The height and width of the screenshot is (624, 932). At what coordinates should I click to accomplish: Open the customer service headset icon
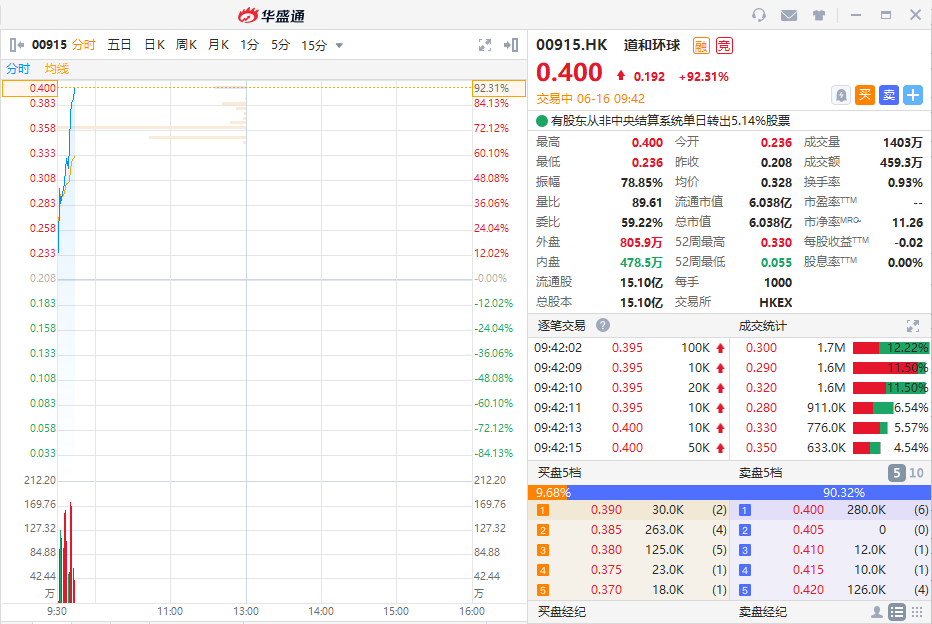pos(759,15)
